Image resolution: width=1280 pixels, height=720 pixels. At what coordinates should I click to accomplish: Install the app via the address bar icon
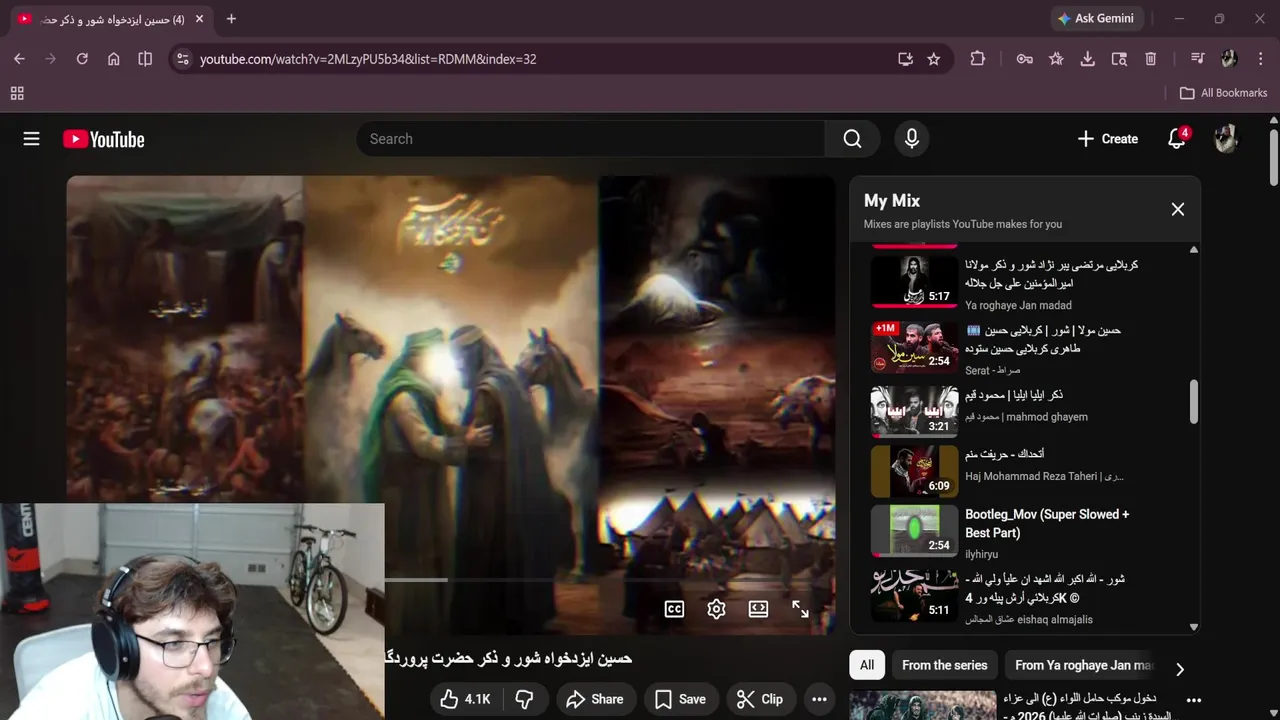coord(905,59)
